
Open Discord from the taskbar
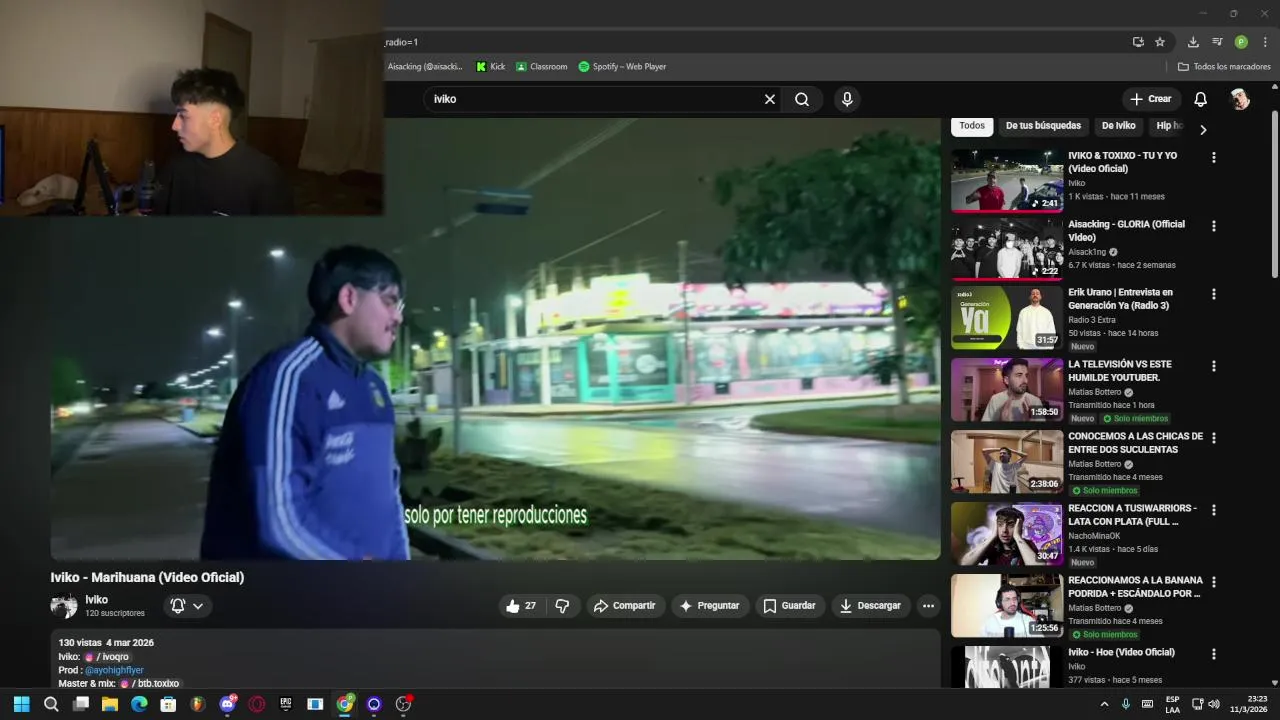(228, 704)
